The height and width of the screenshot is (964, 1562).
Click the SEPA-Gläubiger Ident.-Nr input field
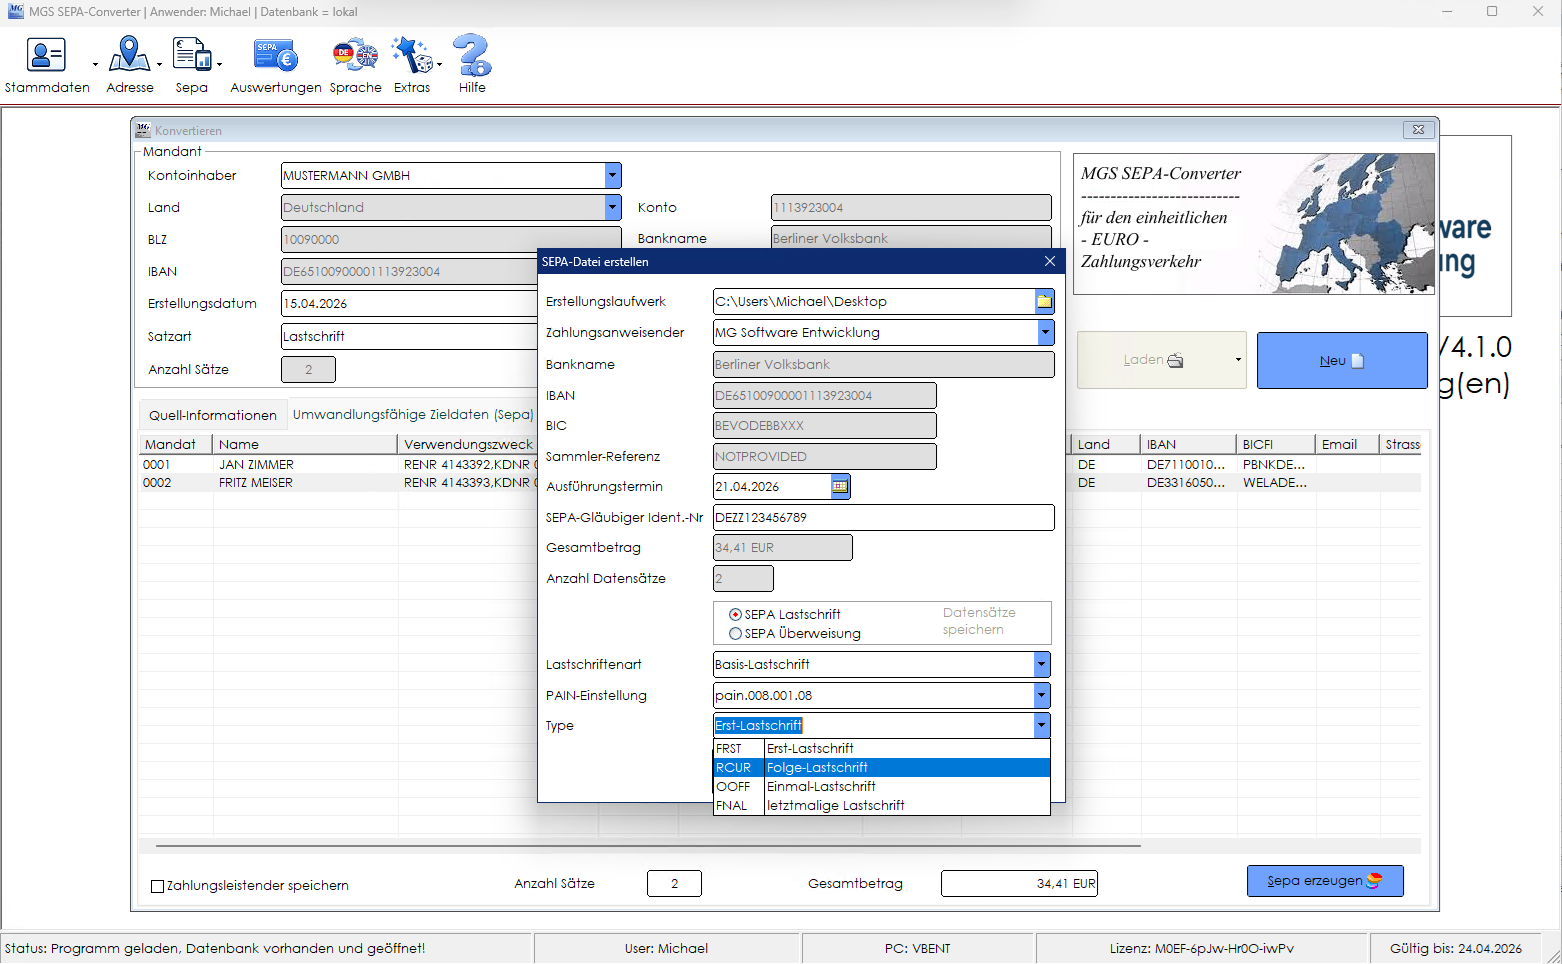[884, 518]
